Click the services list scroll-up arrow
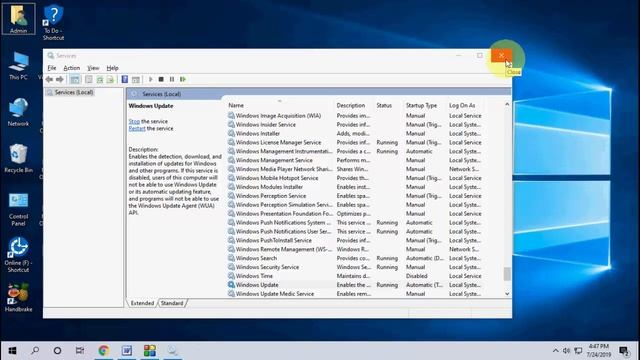 (507, 104)
